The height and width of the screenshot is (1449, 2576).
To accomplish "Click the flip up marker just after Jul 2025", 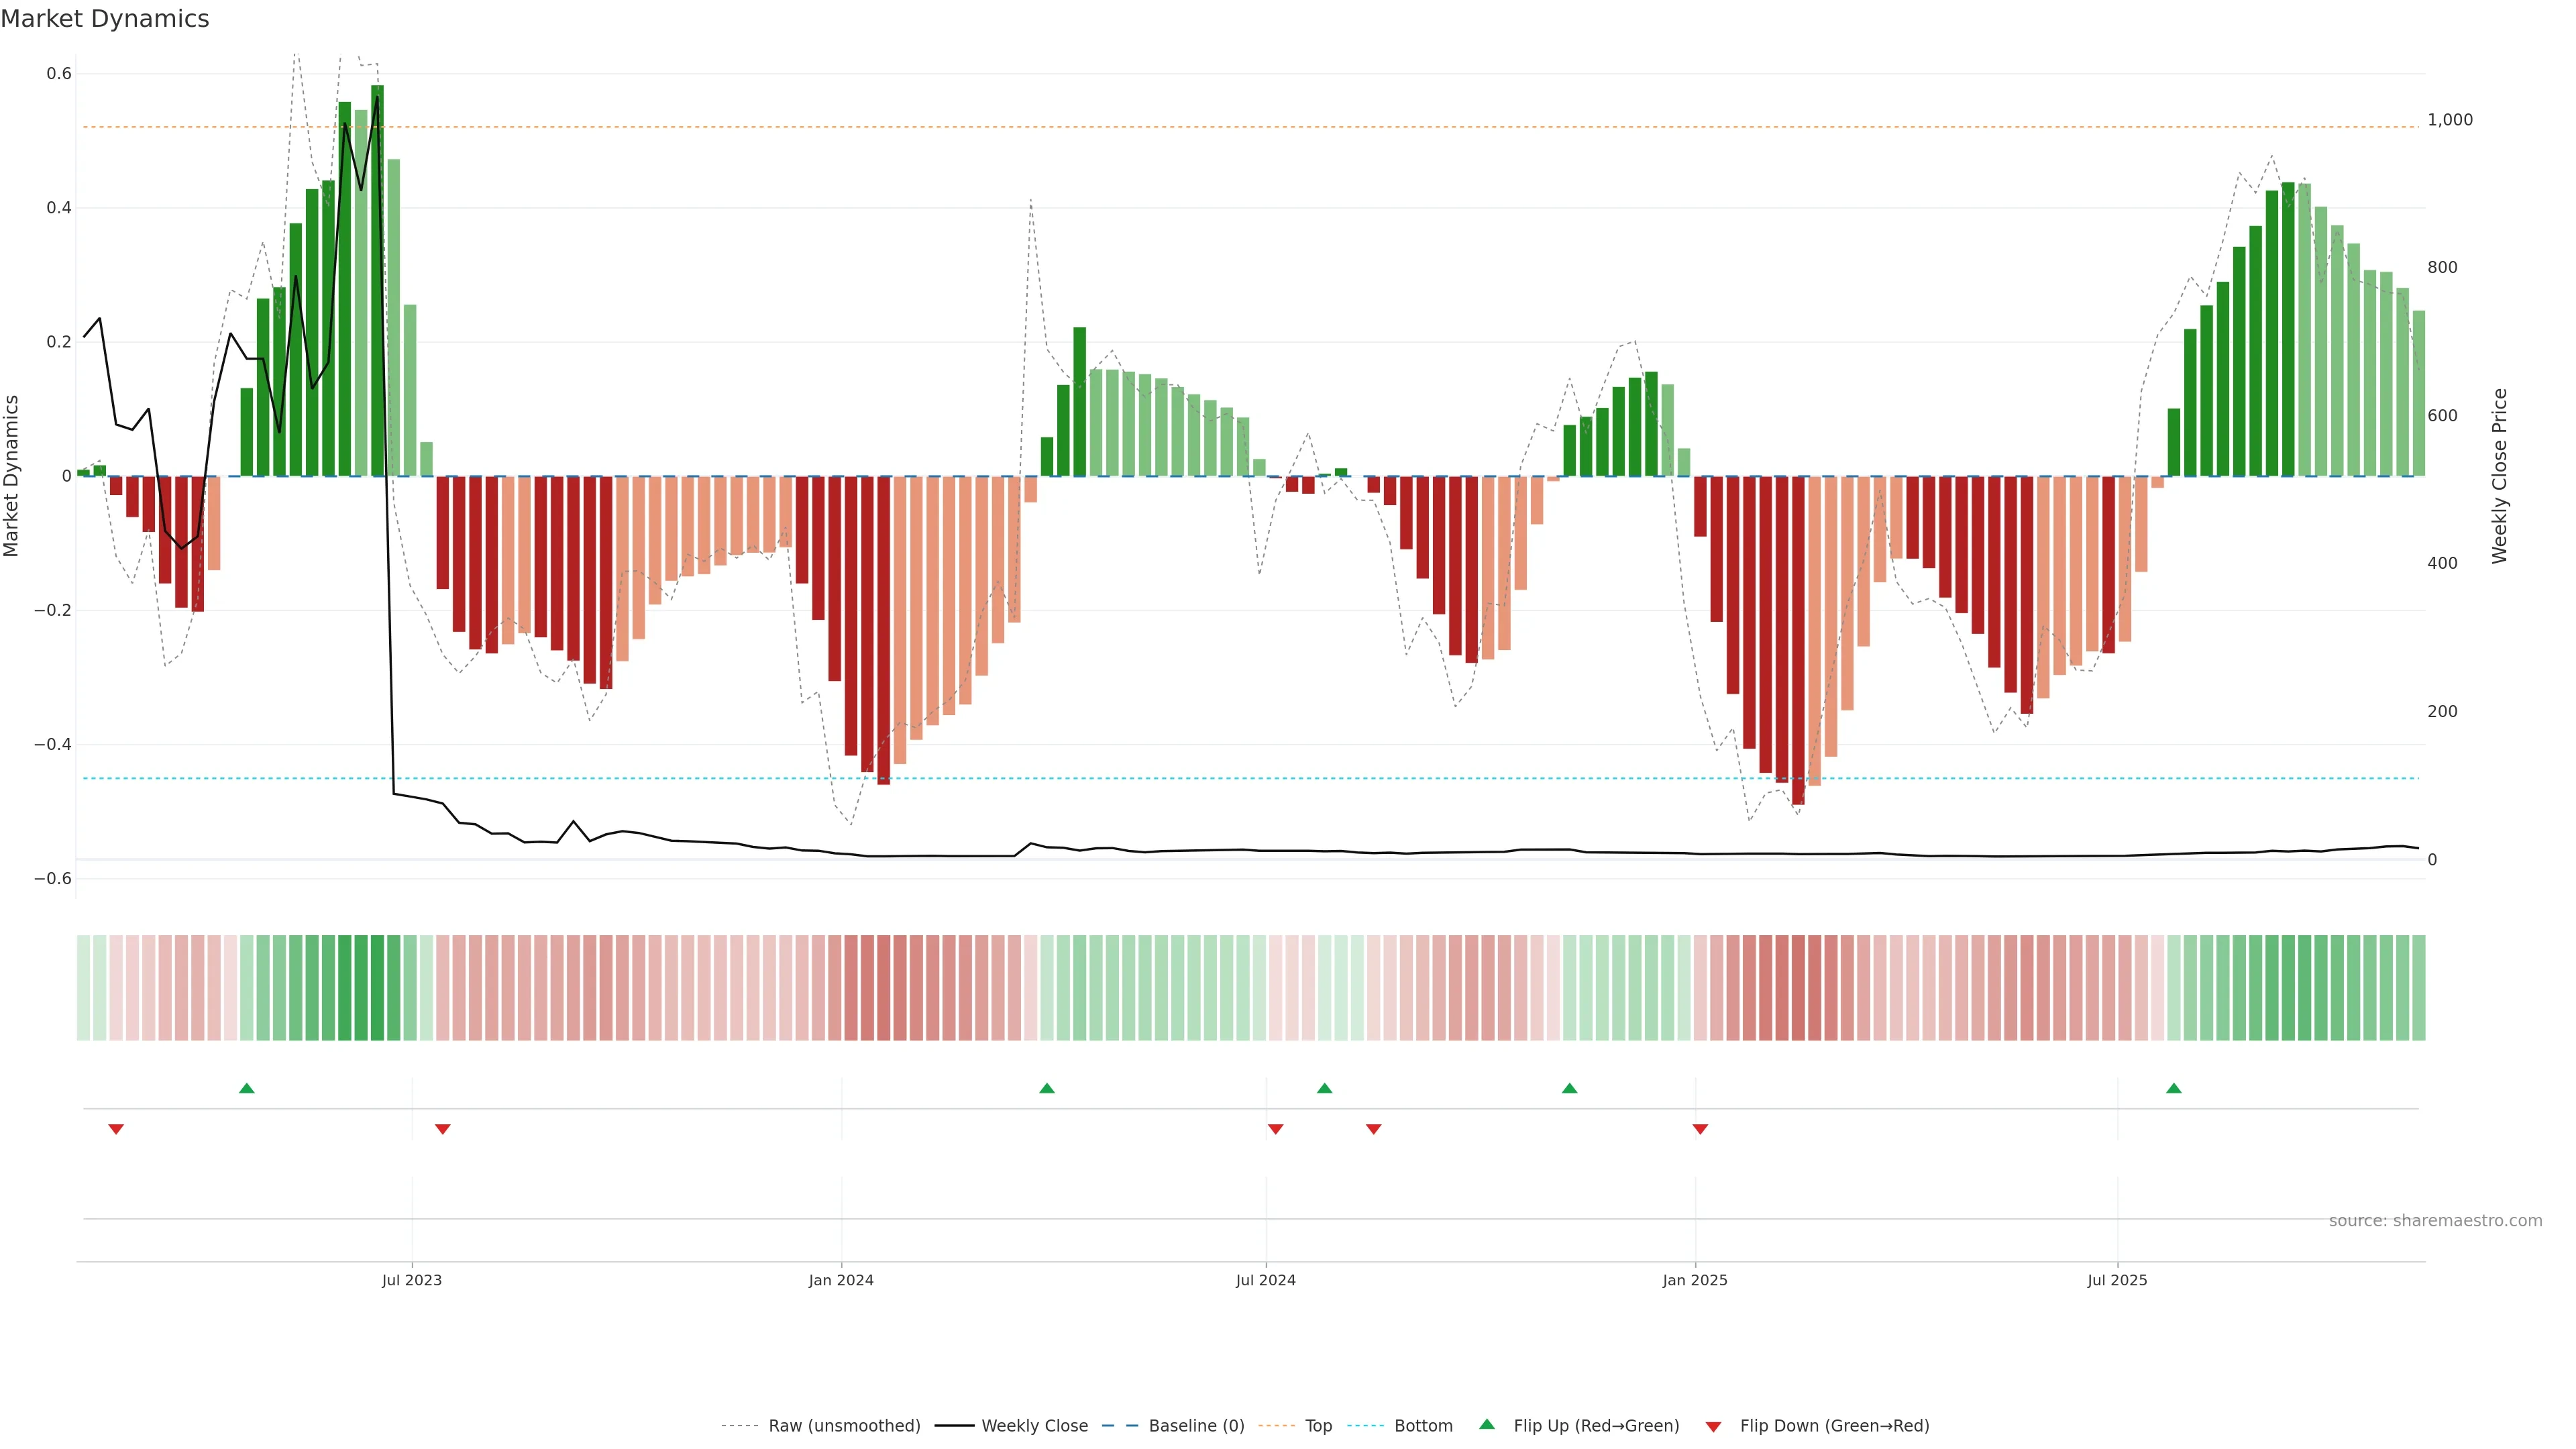I will 2173,1088.
